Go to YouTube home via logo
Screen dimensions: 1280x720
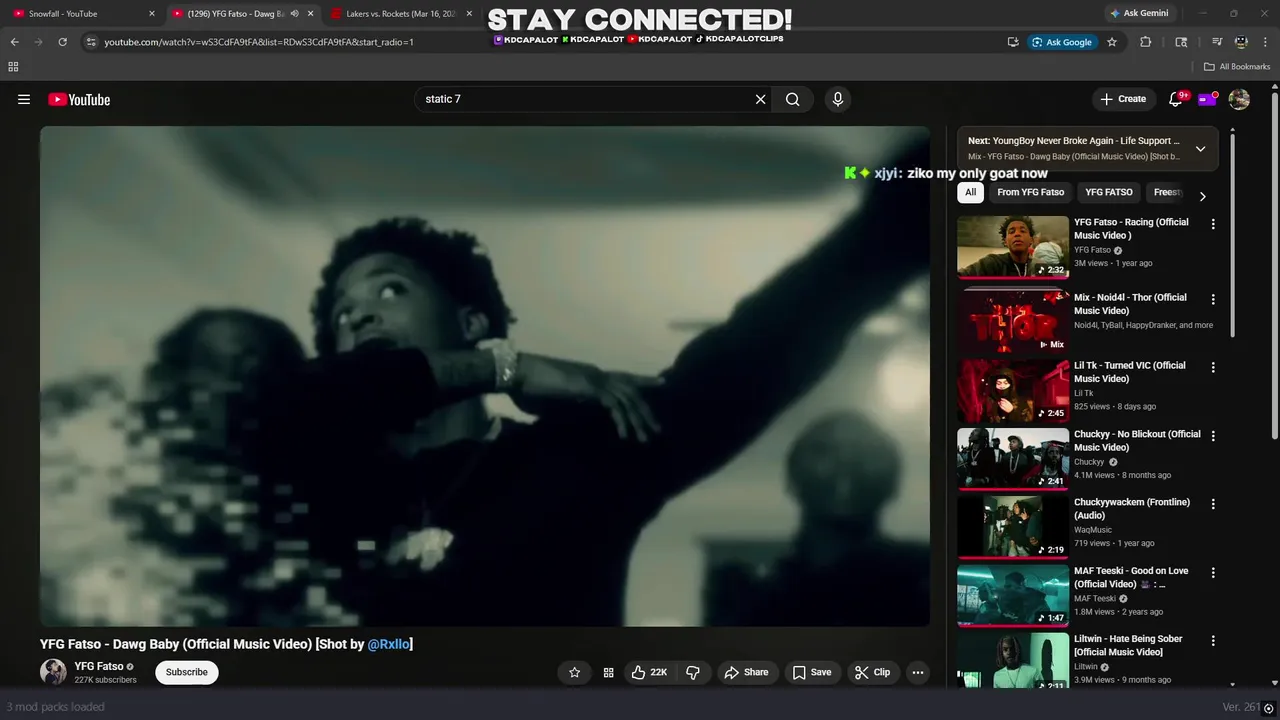[79, 99]
